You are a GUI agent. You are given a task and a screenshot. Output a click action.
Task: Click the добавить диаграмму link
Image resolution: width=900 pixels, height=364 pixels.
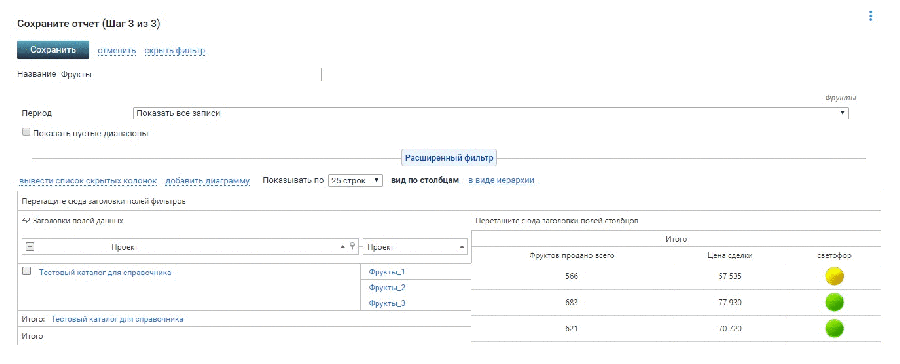[x=207, y=180]
